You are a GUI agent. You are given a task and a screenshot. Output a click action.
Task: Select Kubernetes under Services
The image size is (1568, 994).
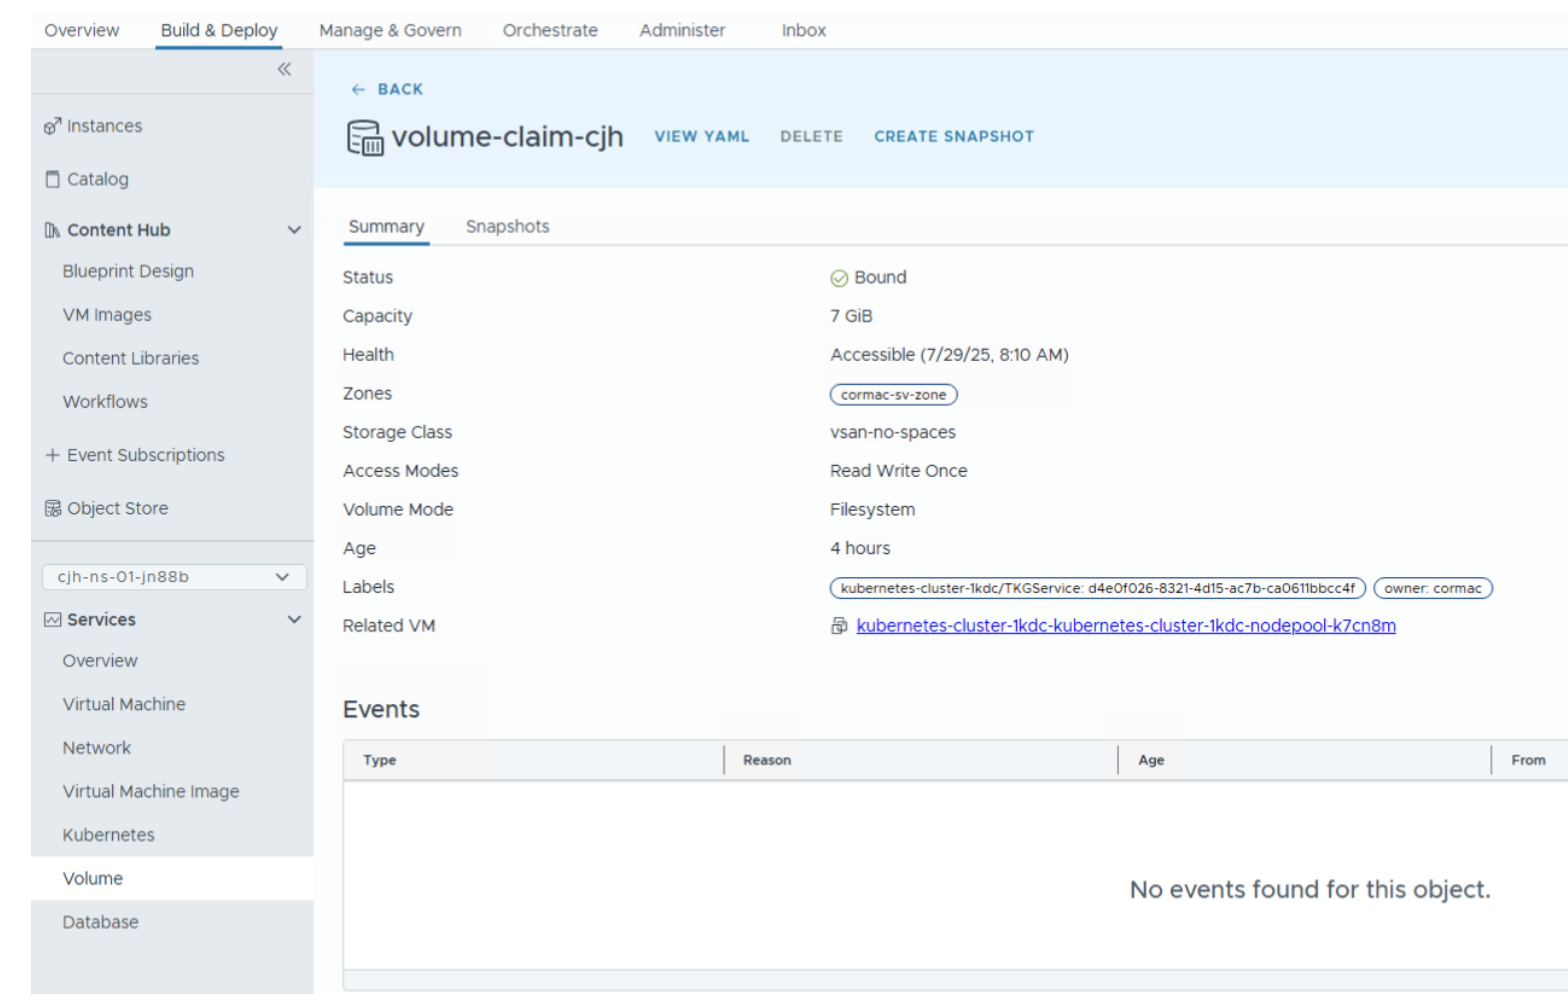(108, 835)
